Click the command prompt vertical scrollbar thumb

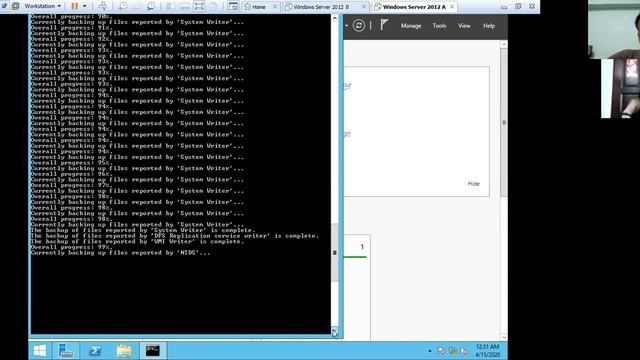point(335,252)
